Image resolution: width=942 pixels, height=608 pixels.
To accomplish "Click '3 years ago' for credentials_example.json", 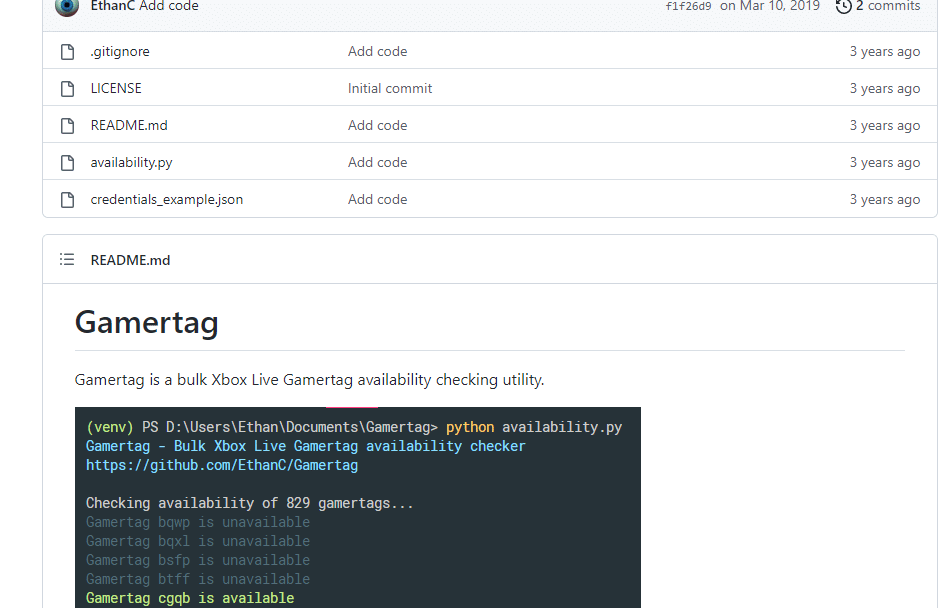I will [884, 199].
